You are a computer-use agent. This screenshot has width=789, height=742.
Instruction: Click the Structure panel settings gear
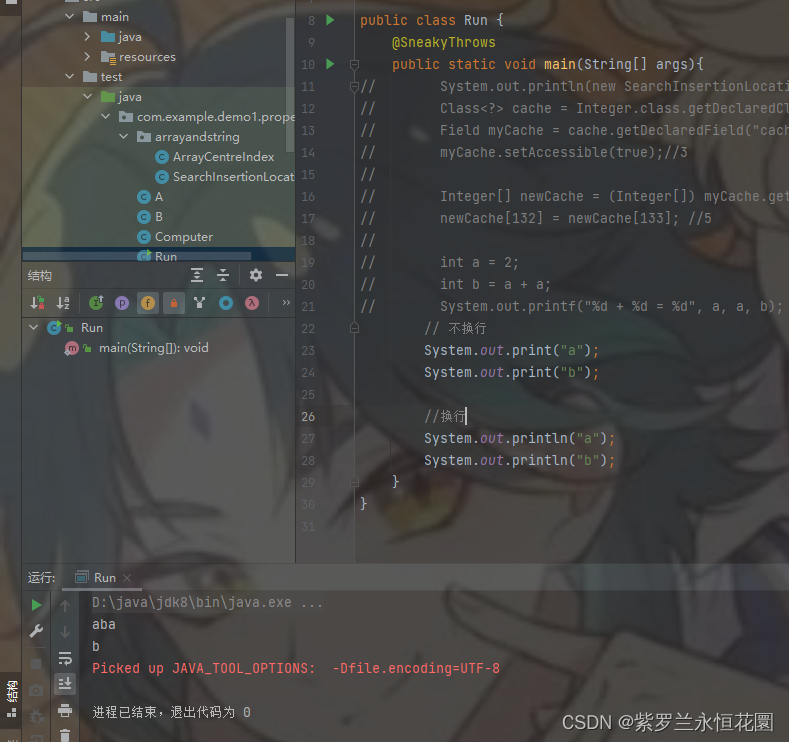[x=256, y=275]
